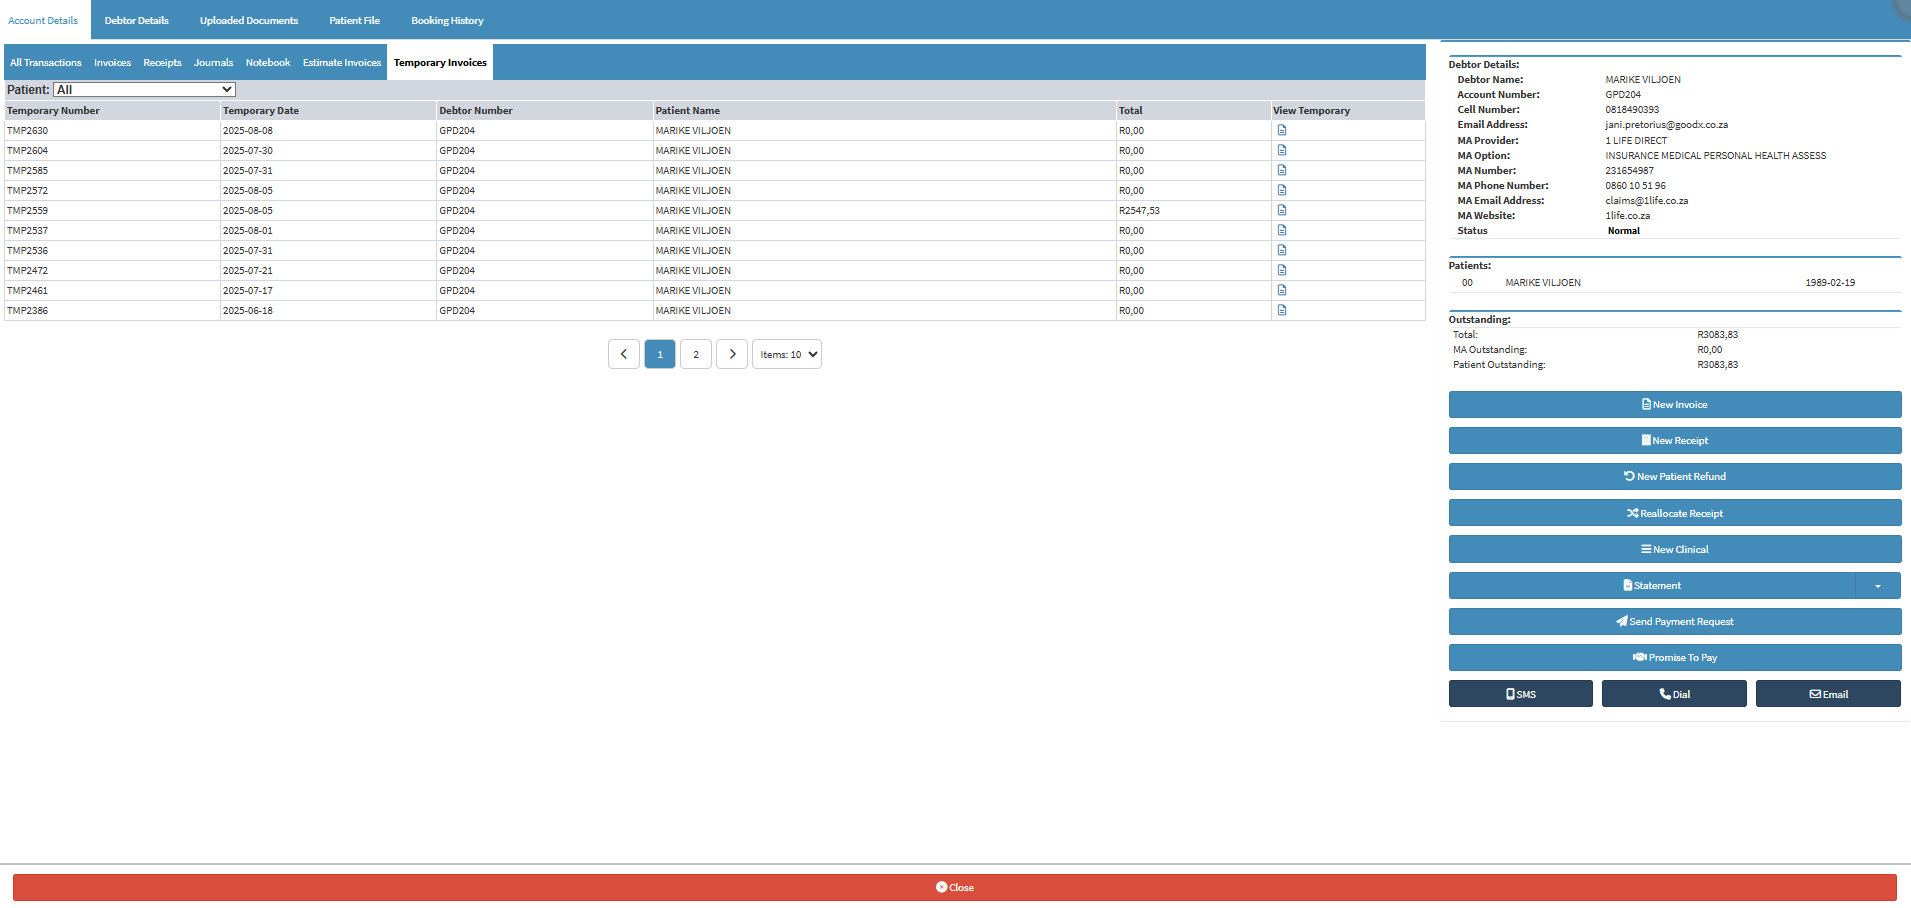Open the Notebook sub-tab
This screenshot has height=908, width=1911.
click(268, 62)
